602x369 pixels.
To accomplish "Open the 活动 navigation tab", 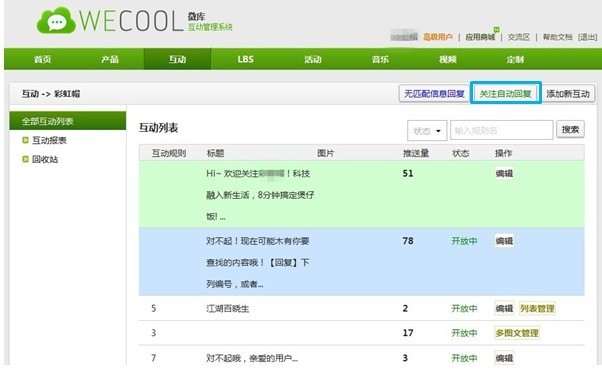I will [313, 59].
